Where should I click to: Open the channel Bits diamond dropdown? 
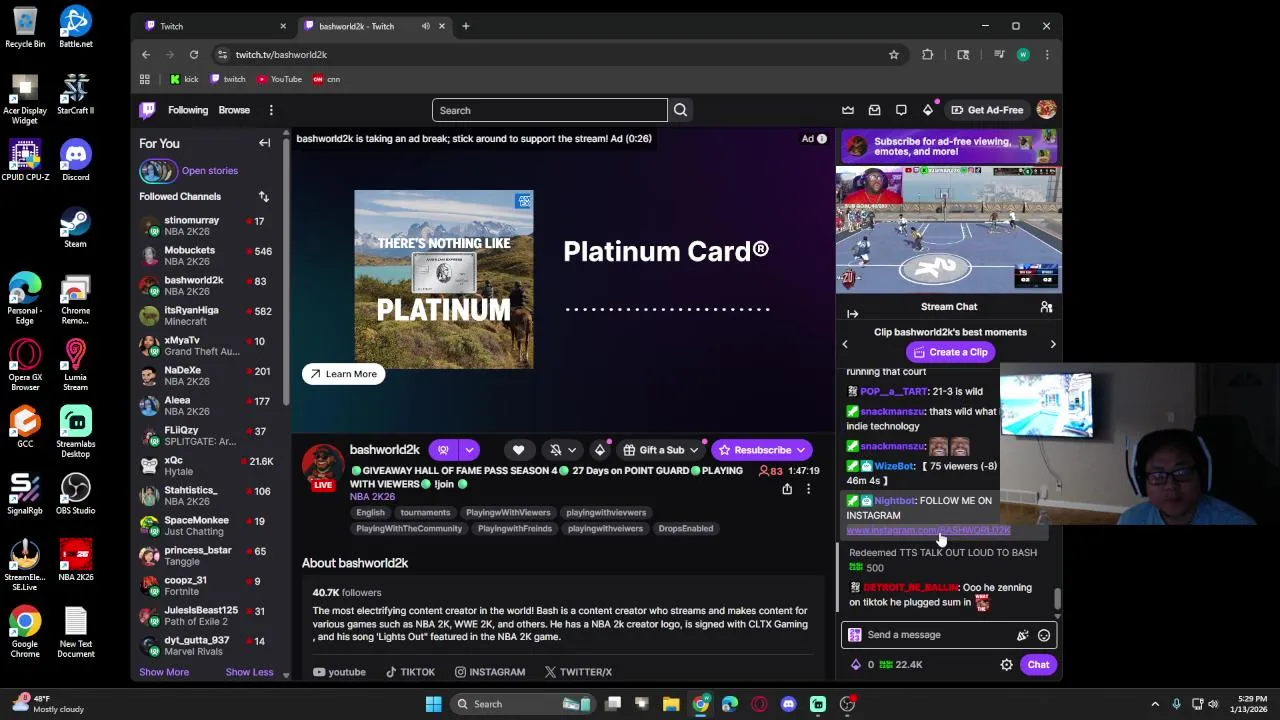[599, 450]
